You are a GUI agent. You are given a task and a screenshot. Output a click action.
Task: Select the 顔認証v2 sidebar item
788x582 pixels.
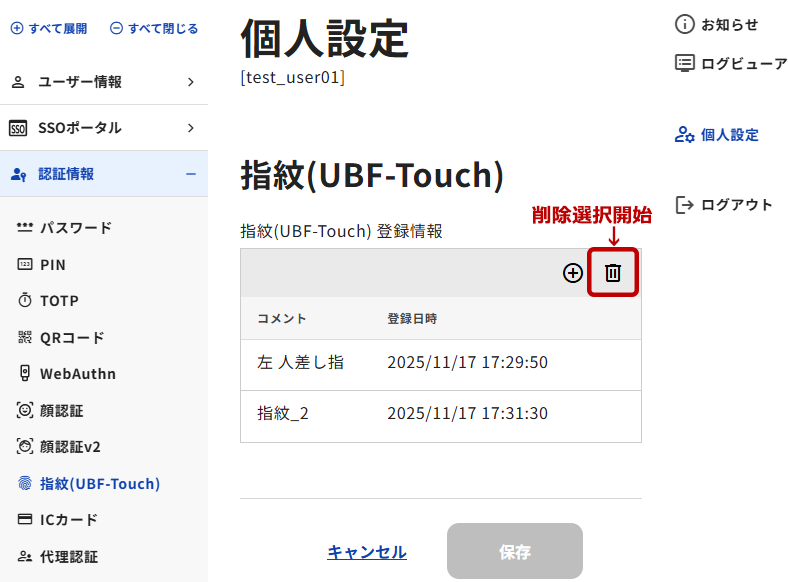[x=69, y=447]
